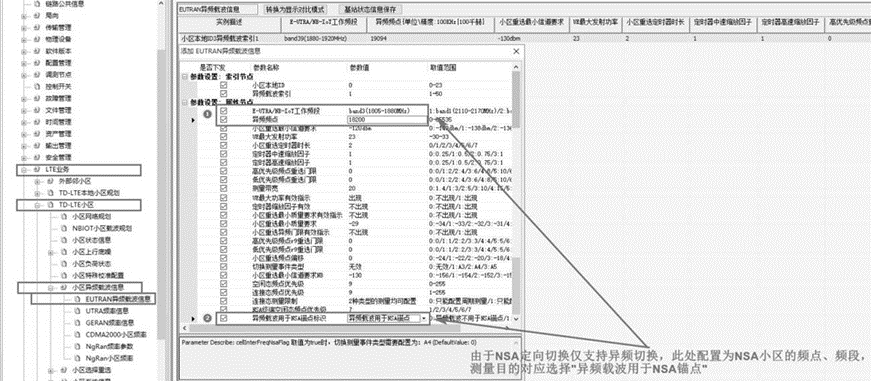Click the 资产管理 folder icon in tree
Screen dimensions: 871x381
click(x=36, y=134)
